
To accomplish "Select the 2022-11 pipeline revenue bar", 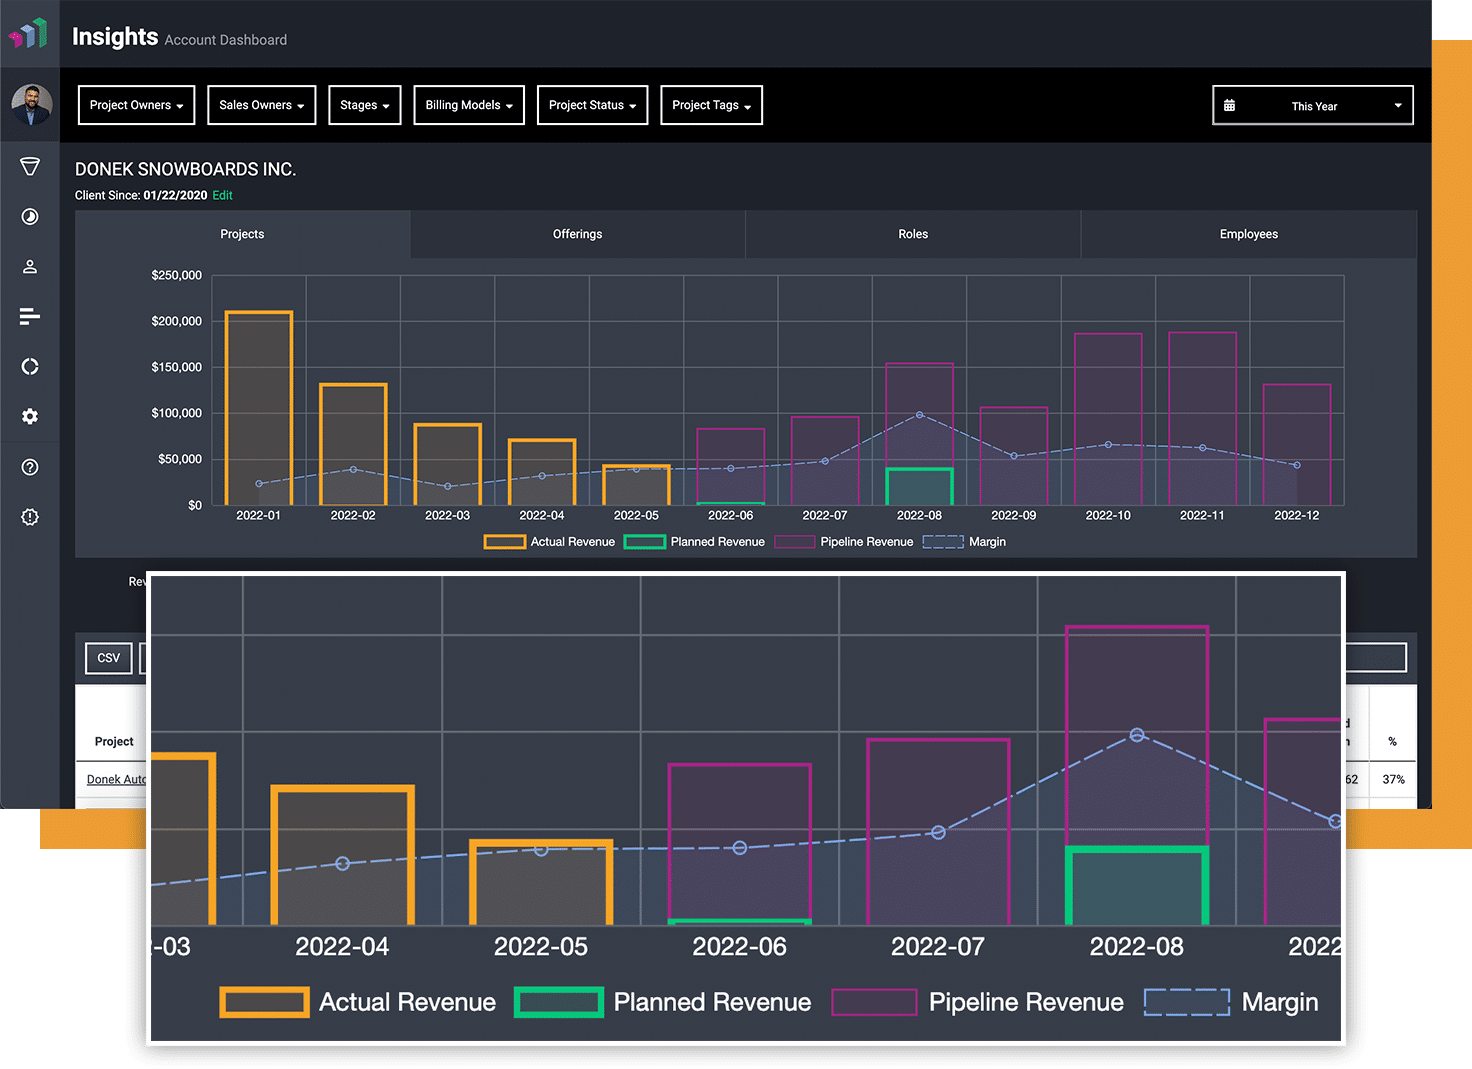I will (x=1202, y=418).
